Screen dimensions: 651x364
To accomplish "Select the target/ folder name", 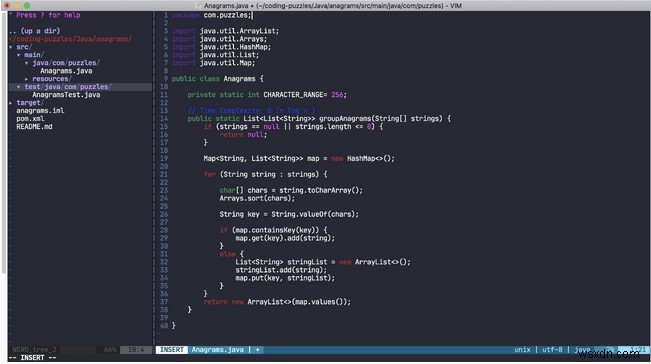I will 30,103.
